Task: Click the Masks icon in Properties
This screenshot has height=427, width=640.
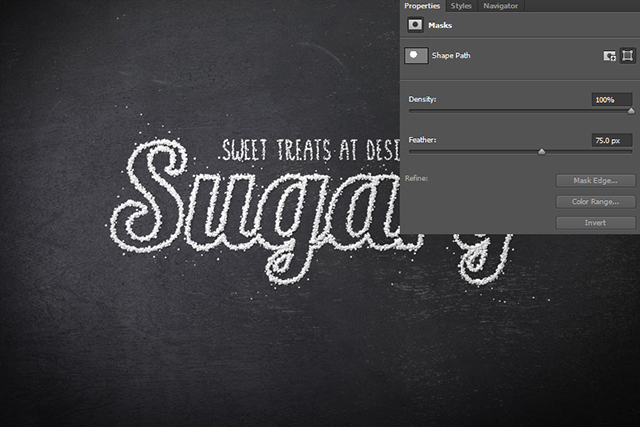Action: (x=415, y=25)
